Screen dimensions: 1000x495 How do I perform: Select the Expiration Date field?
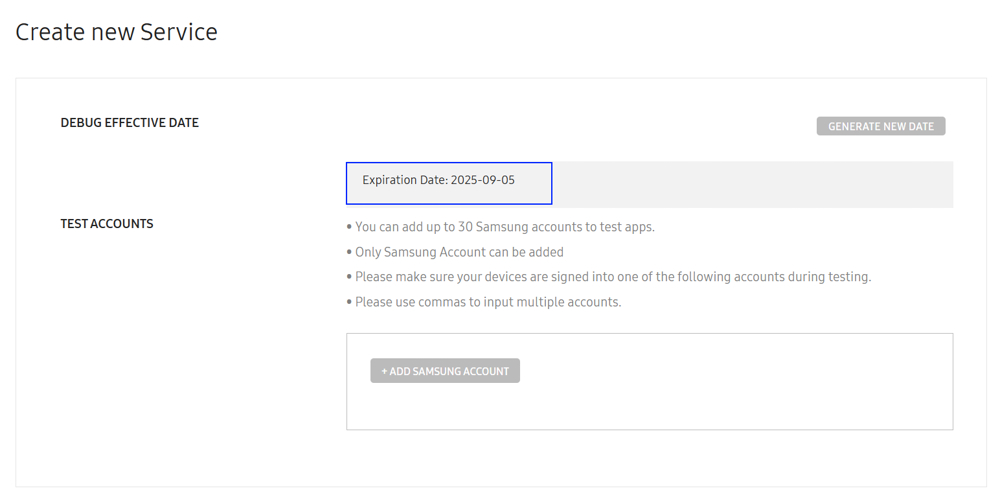(449, 183)
